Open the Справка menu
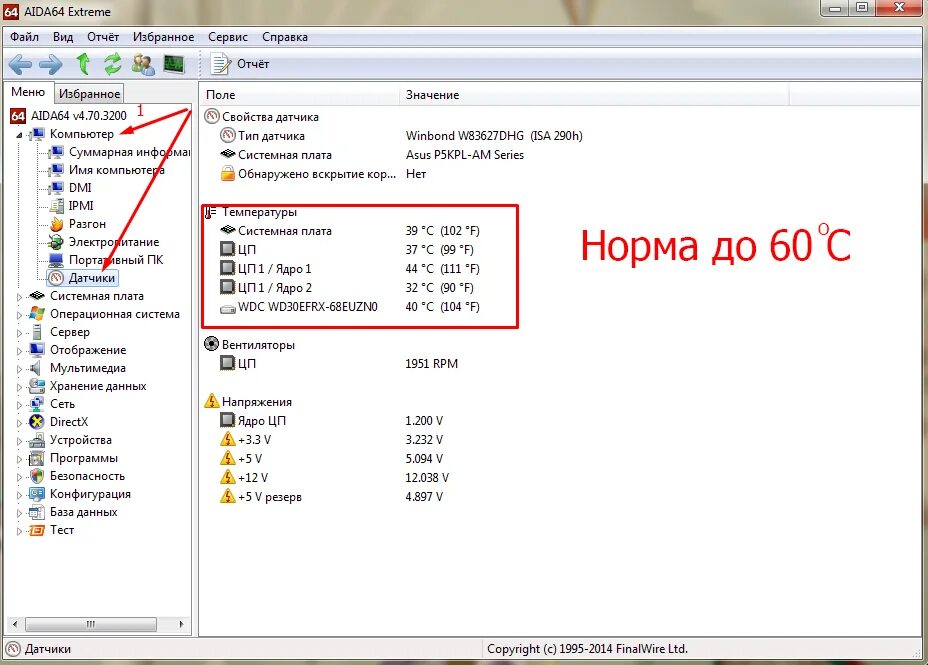The height and width of the screenshot is (665, 928). 285,37
